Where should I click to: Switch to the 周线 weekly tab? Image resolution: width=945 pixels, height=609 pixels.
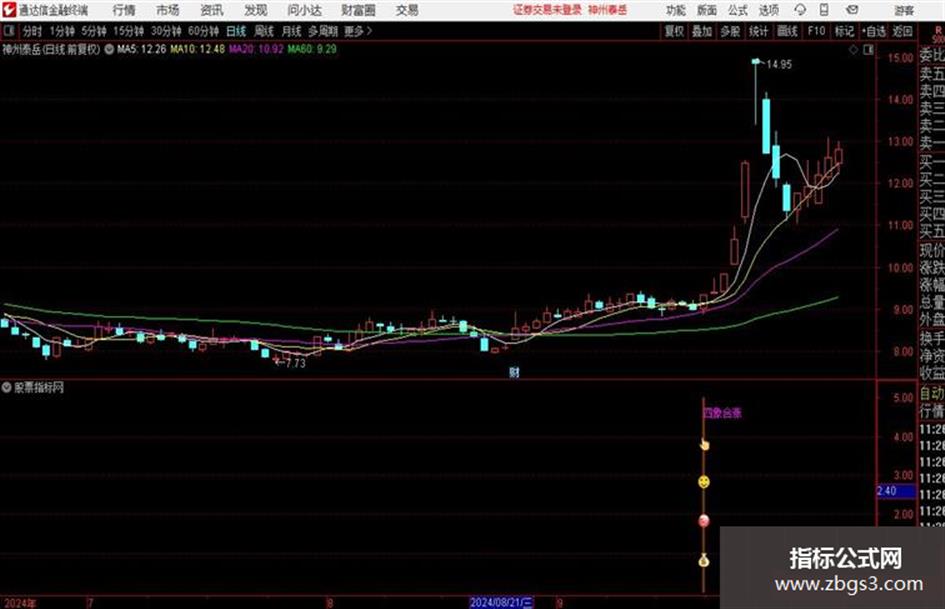[x=264, y=31]
